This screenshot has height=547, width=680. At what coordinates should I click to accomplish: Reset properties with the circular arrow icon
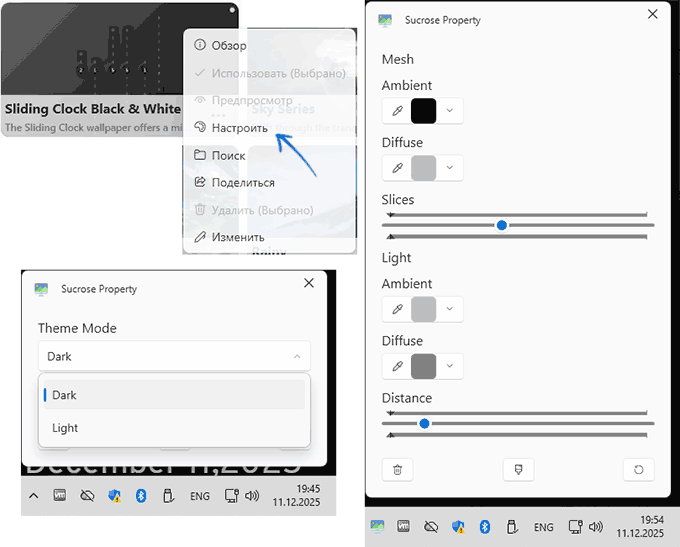coord(638,468)
